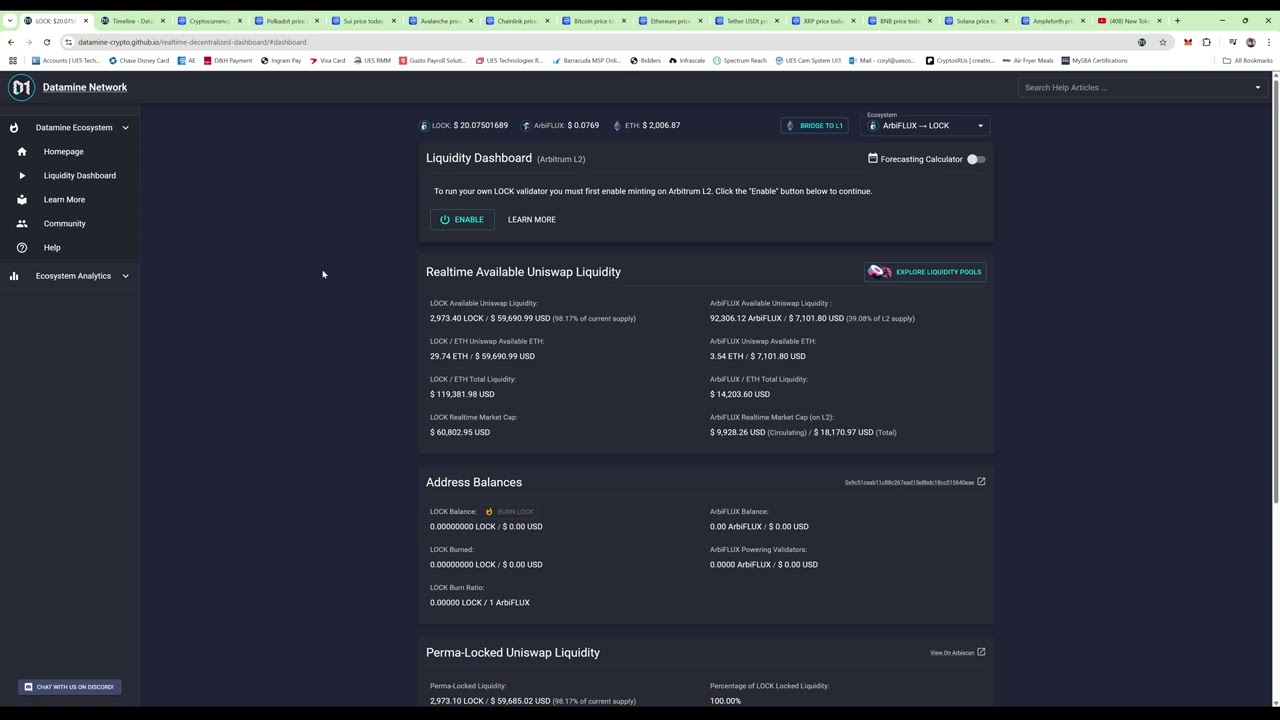Collapse the Datamine Ecosystem menu chevron
This screenshot has height=720, width=1280.
125,128
